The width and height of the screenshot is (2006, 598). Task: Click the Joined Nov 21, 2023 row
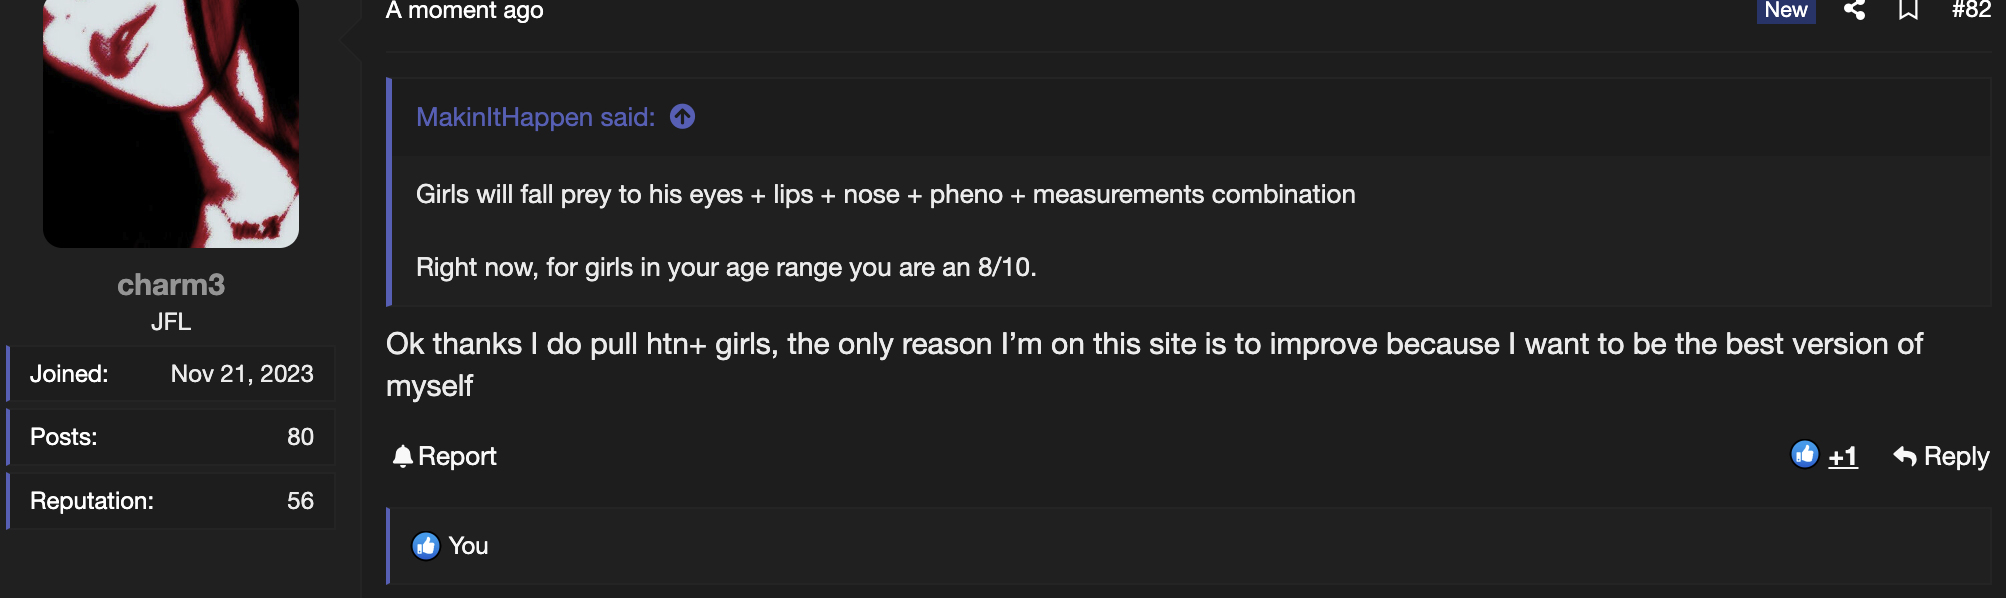[171, 374]
